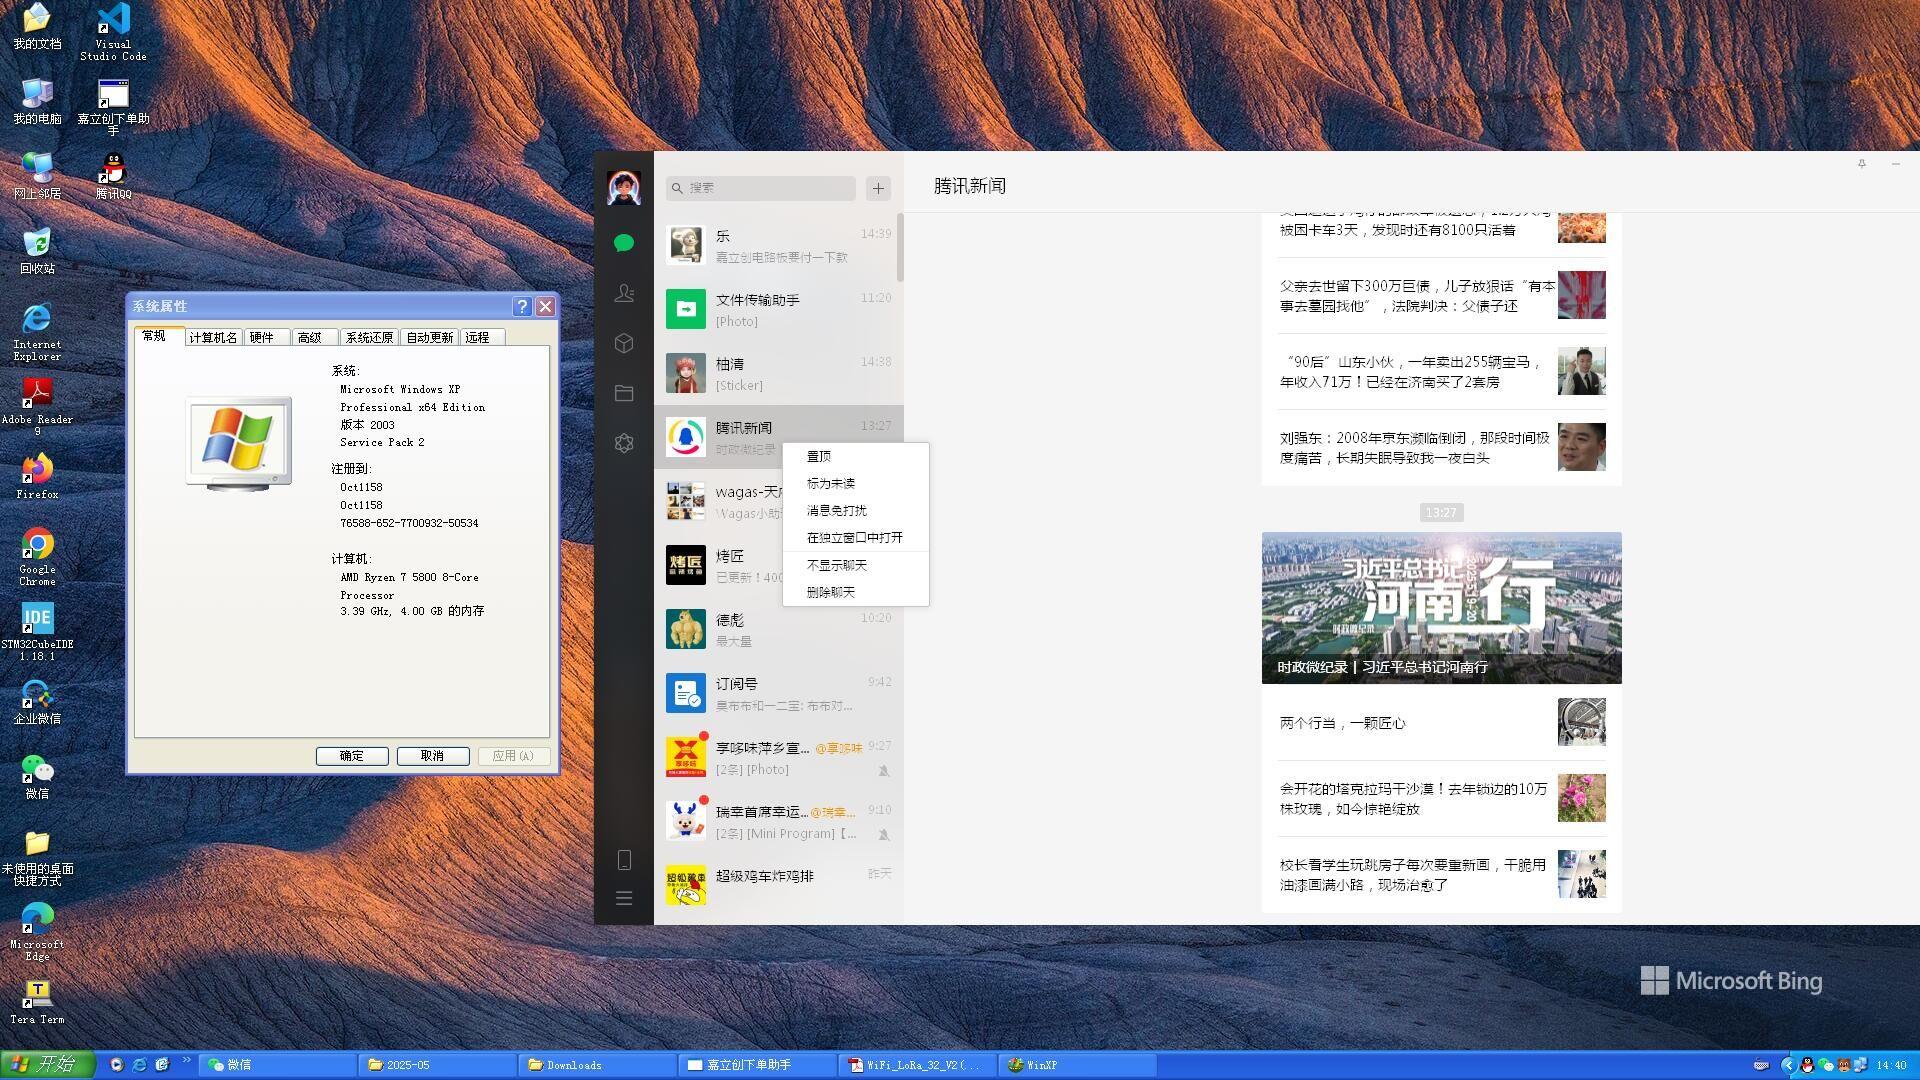Click the taskbar clock showing 14:40
Screen dimensions: 1920x1080
pyautogui.click(x=1891, y=1066)
